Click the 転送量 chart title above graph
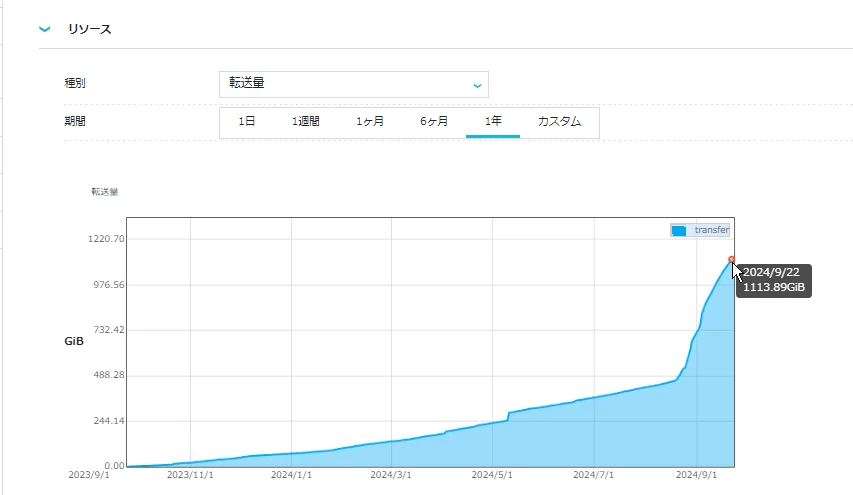Screen dimensions: 853x495 (104, 191)
